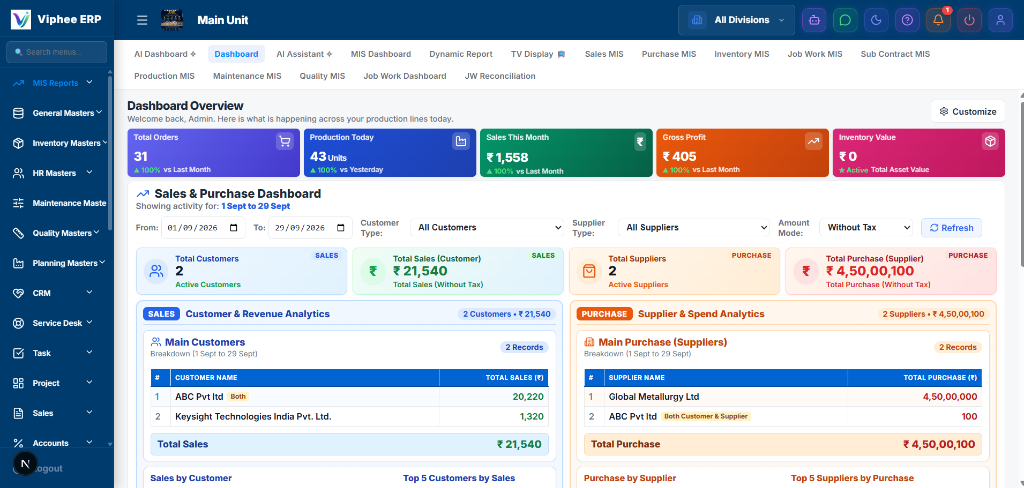Image resolution: width=1024 pixels, height=488 pixels.
Task: Open the JW Reconciliation tab
Action: click(x=500, y=76)
